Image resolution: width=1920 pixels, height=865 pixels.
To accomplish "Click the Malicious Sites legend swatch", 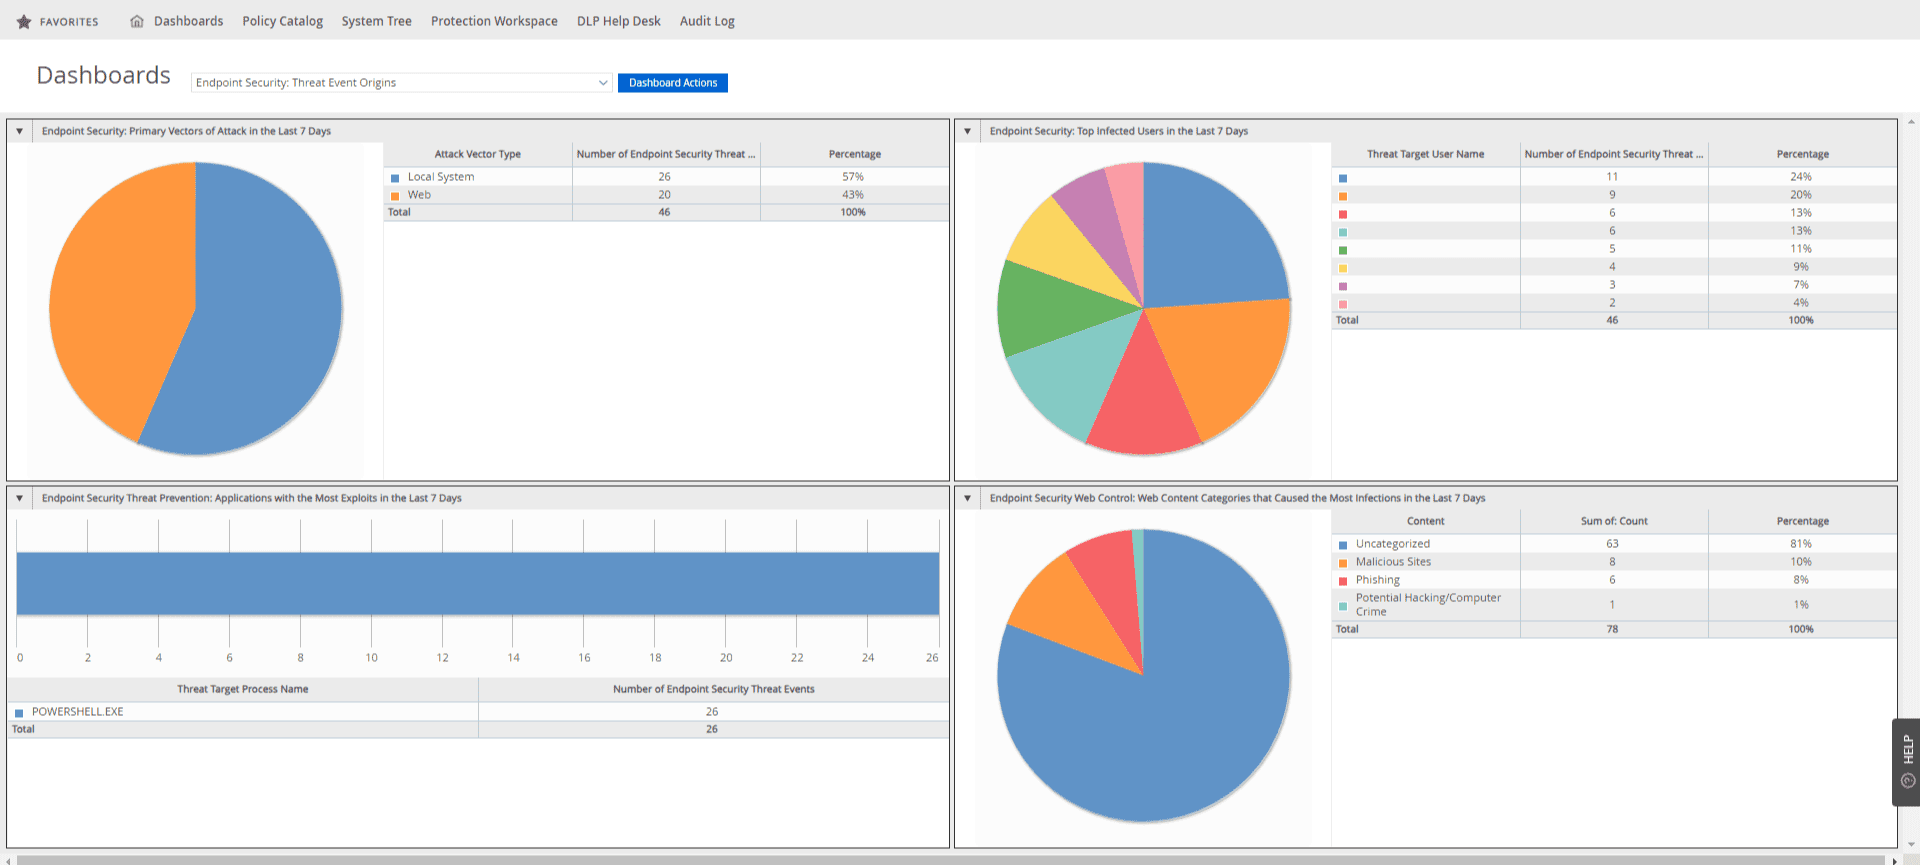I will pyautogui.click(x=1343, y=563).
